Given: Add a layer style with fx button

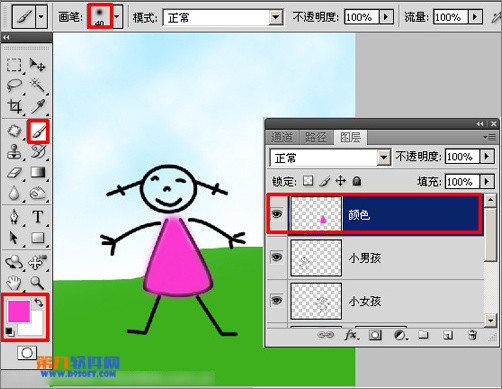Looking at the screenshot, I should [352, 335].
